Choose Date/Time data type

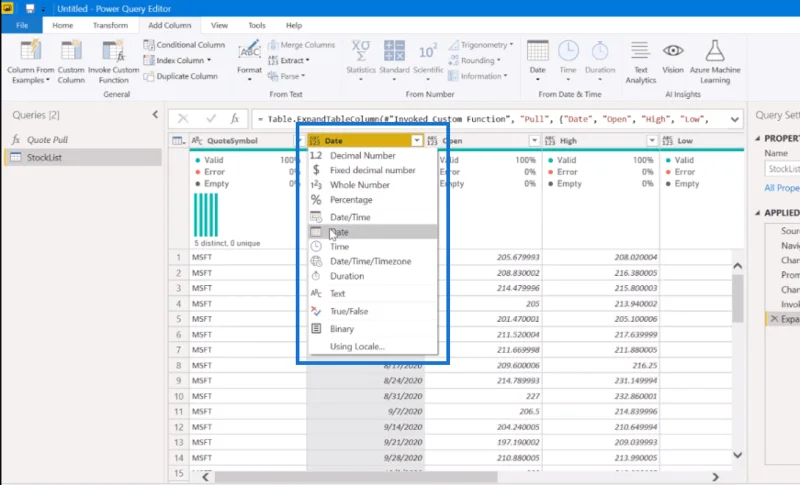[x=372, y=217]
